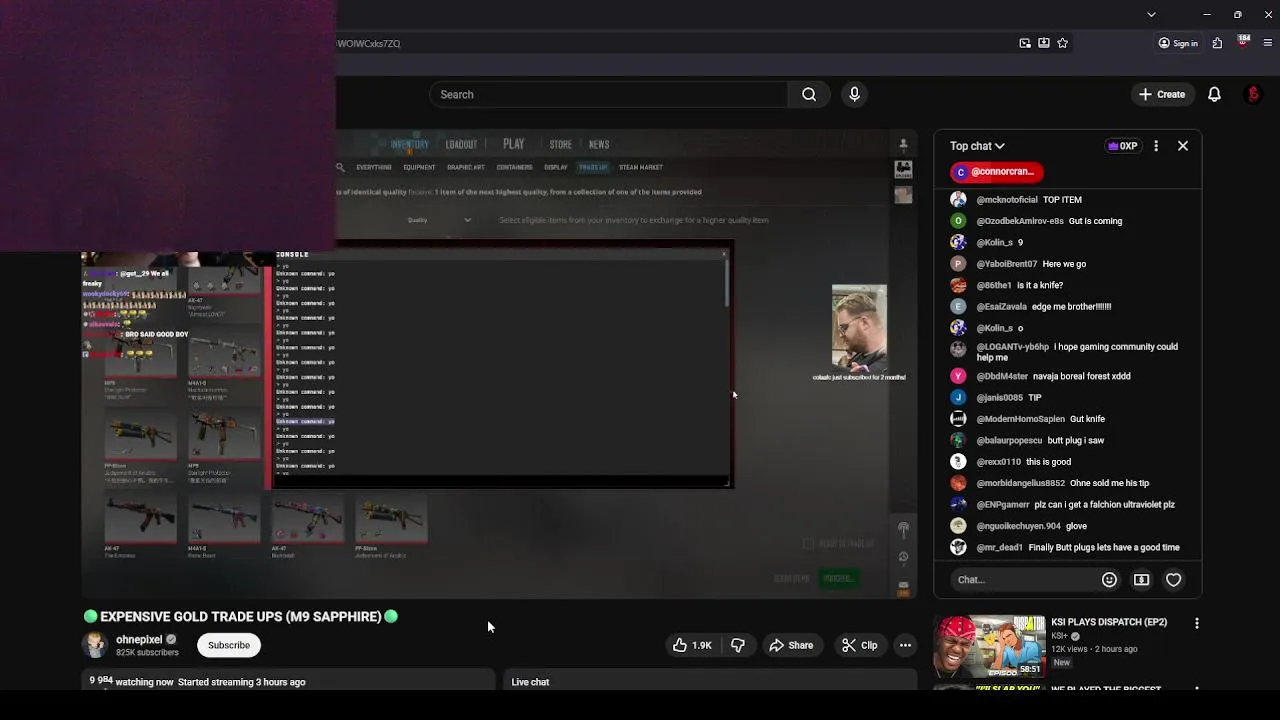1280x720 pixels.
Task: Select the in-game TRADE UP sub-tab
Action: pos(593,167)
